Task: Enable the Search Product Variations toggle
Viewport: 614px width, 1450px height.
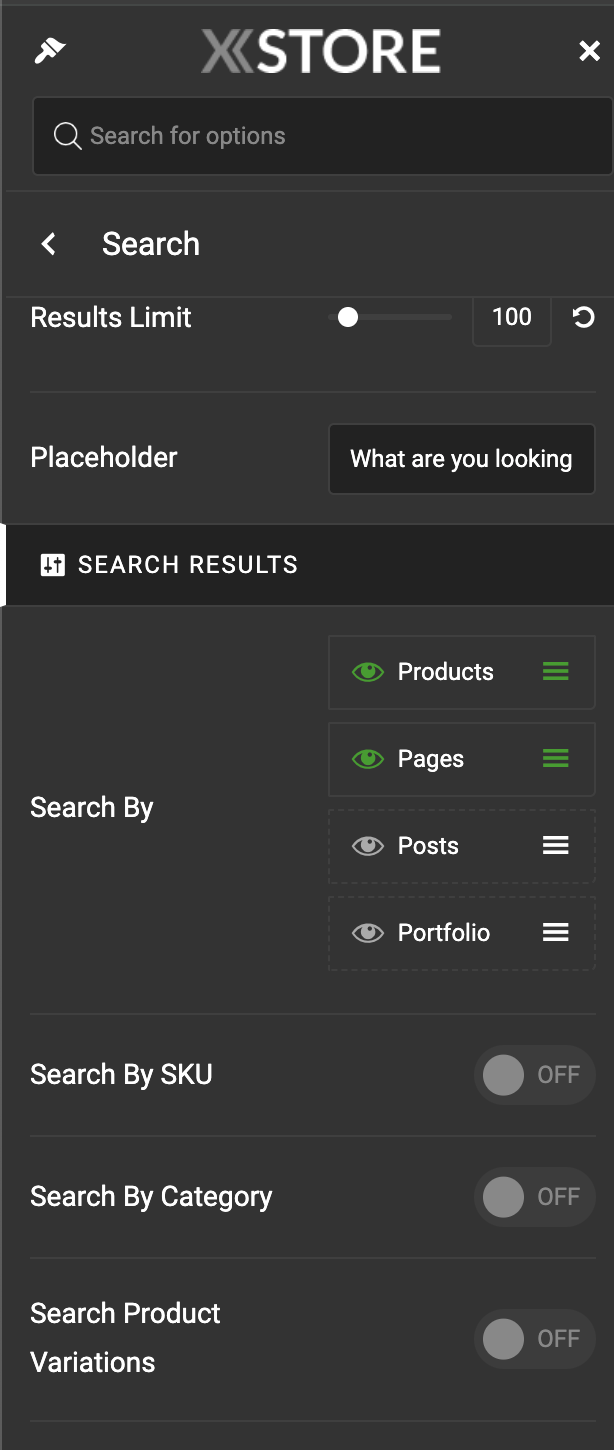Action: pyautogui.click(x=534, y=1339)
